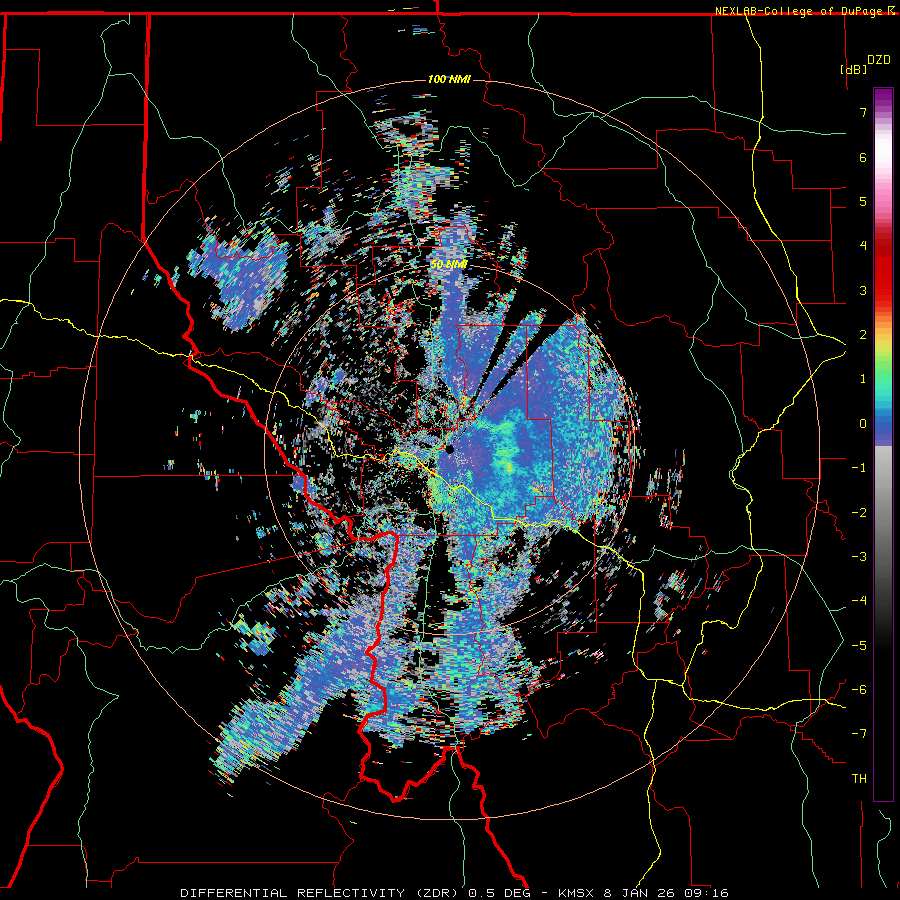Click the 3 value on the color scale

(x=863, y=290)
